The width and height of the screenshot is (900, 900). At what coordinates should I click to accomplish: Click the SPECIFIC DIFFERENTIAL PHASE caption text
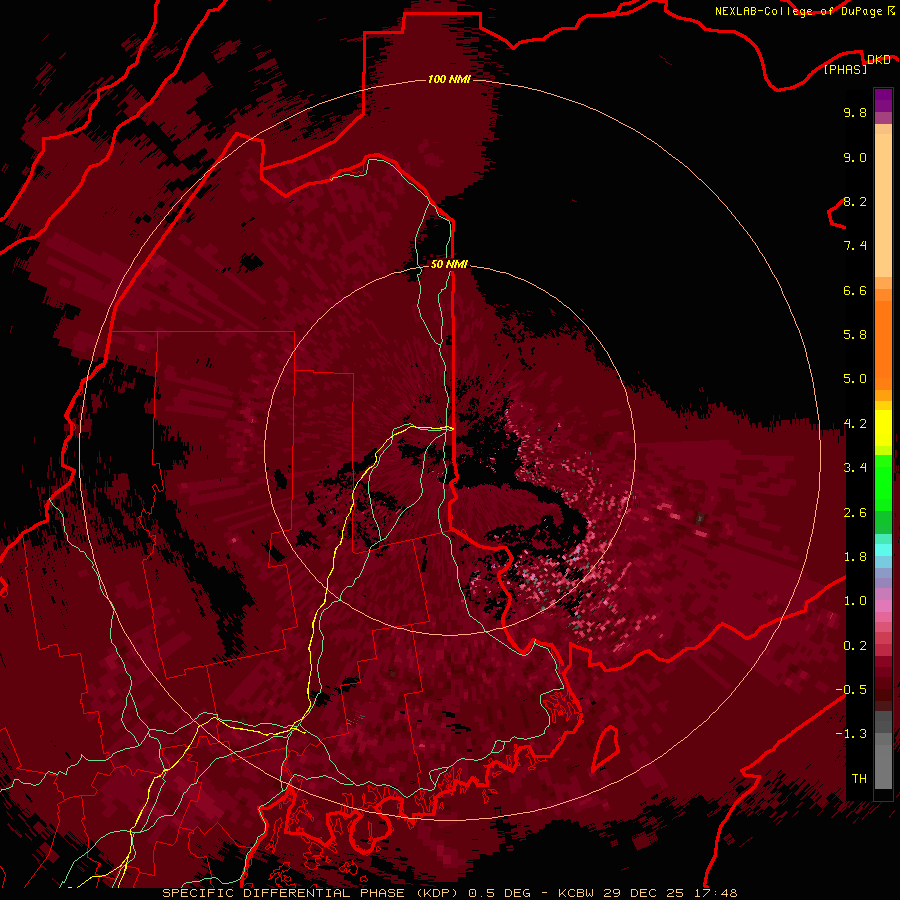coord(283,893)
